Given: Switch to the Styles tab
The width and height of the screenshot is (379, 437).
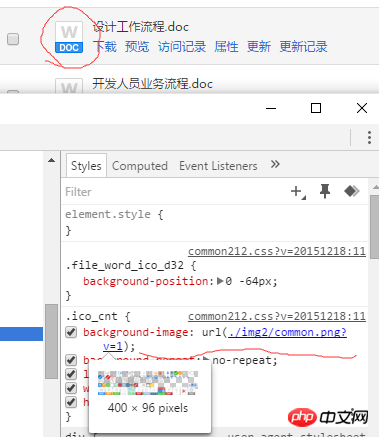Looking at the screenshot, I should [x=86, y=166].
